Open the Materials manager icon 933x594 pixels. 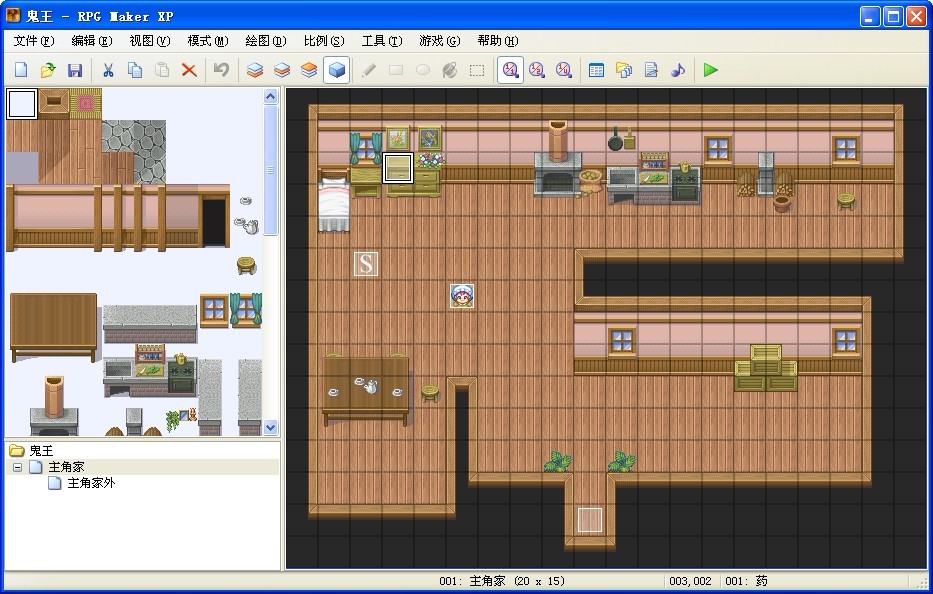point(624,70)
